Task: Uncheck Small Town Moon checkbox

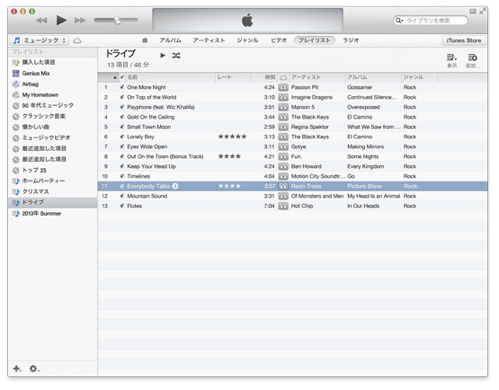Action: click(122, 127)
